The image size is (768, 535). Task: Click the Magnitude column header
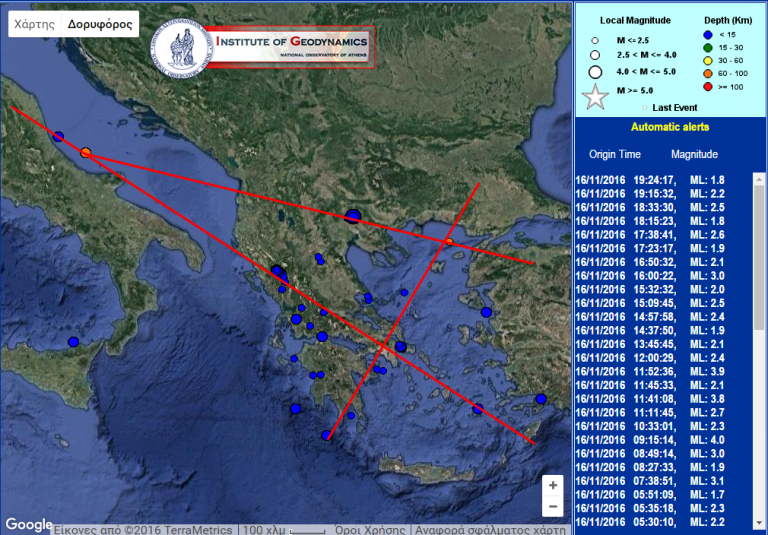point(695,154)
